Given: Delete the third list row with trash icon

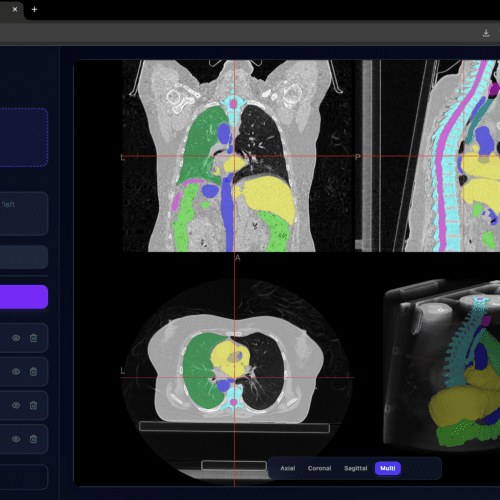Looking at the screenshot, I should [x=33, y=405].
